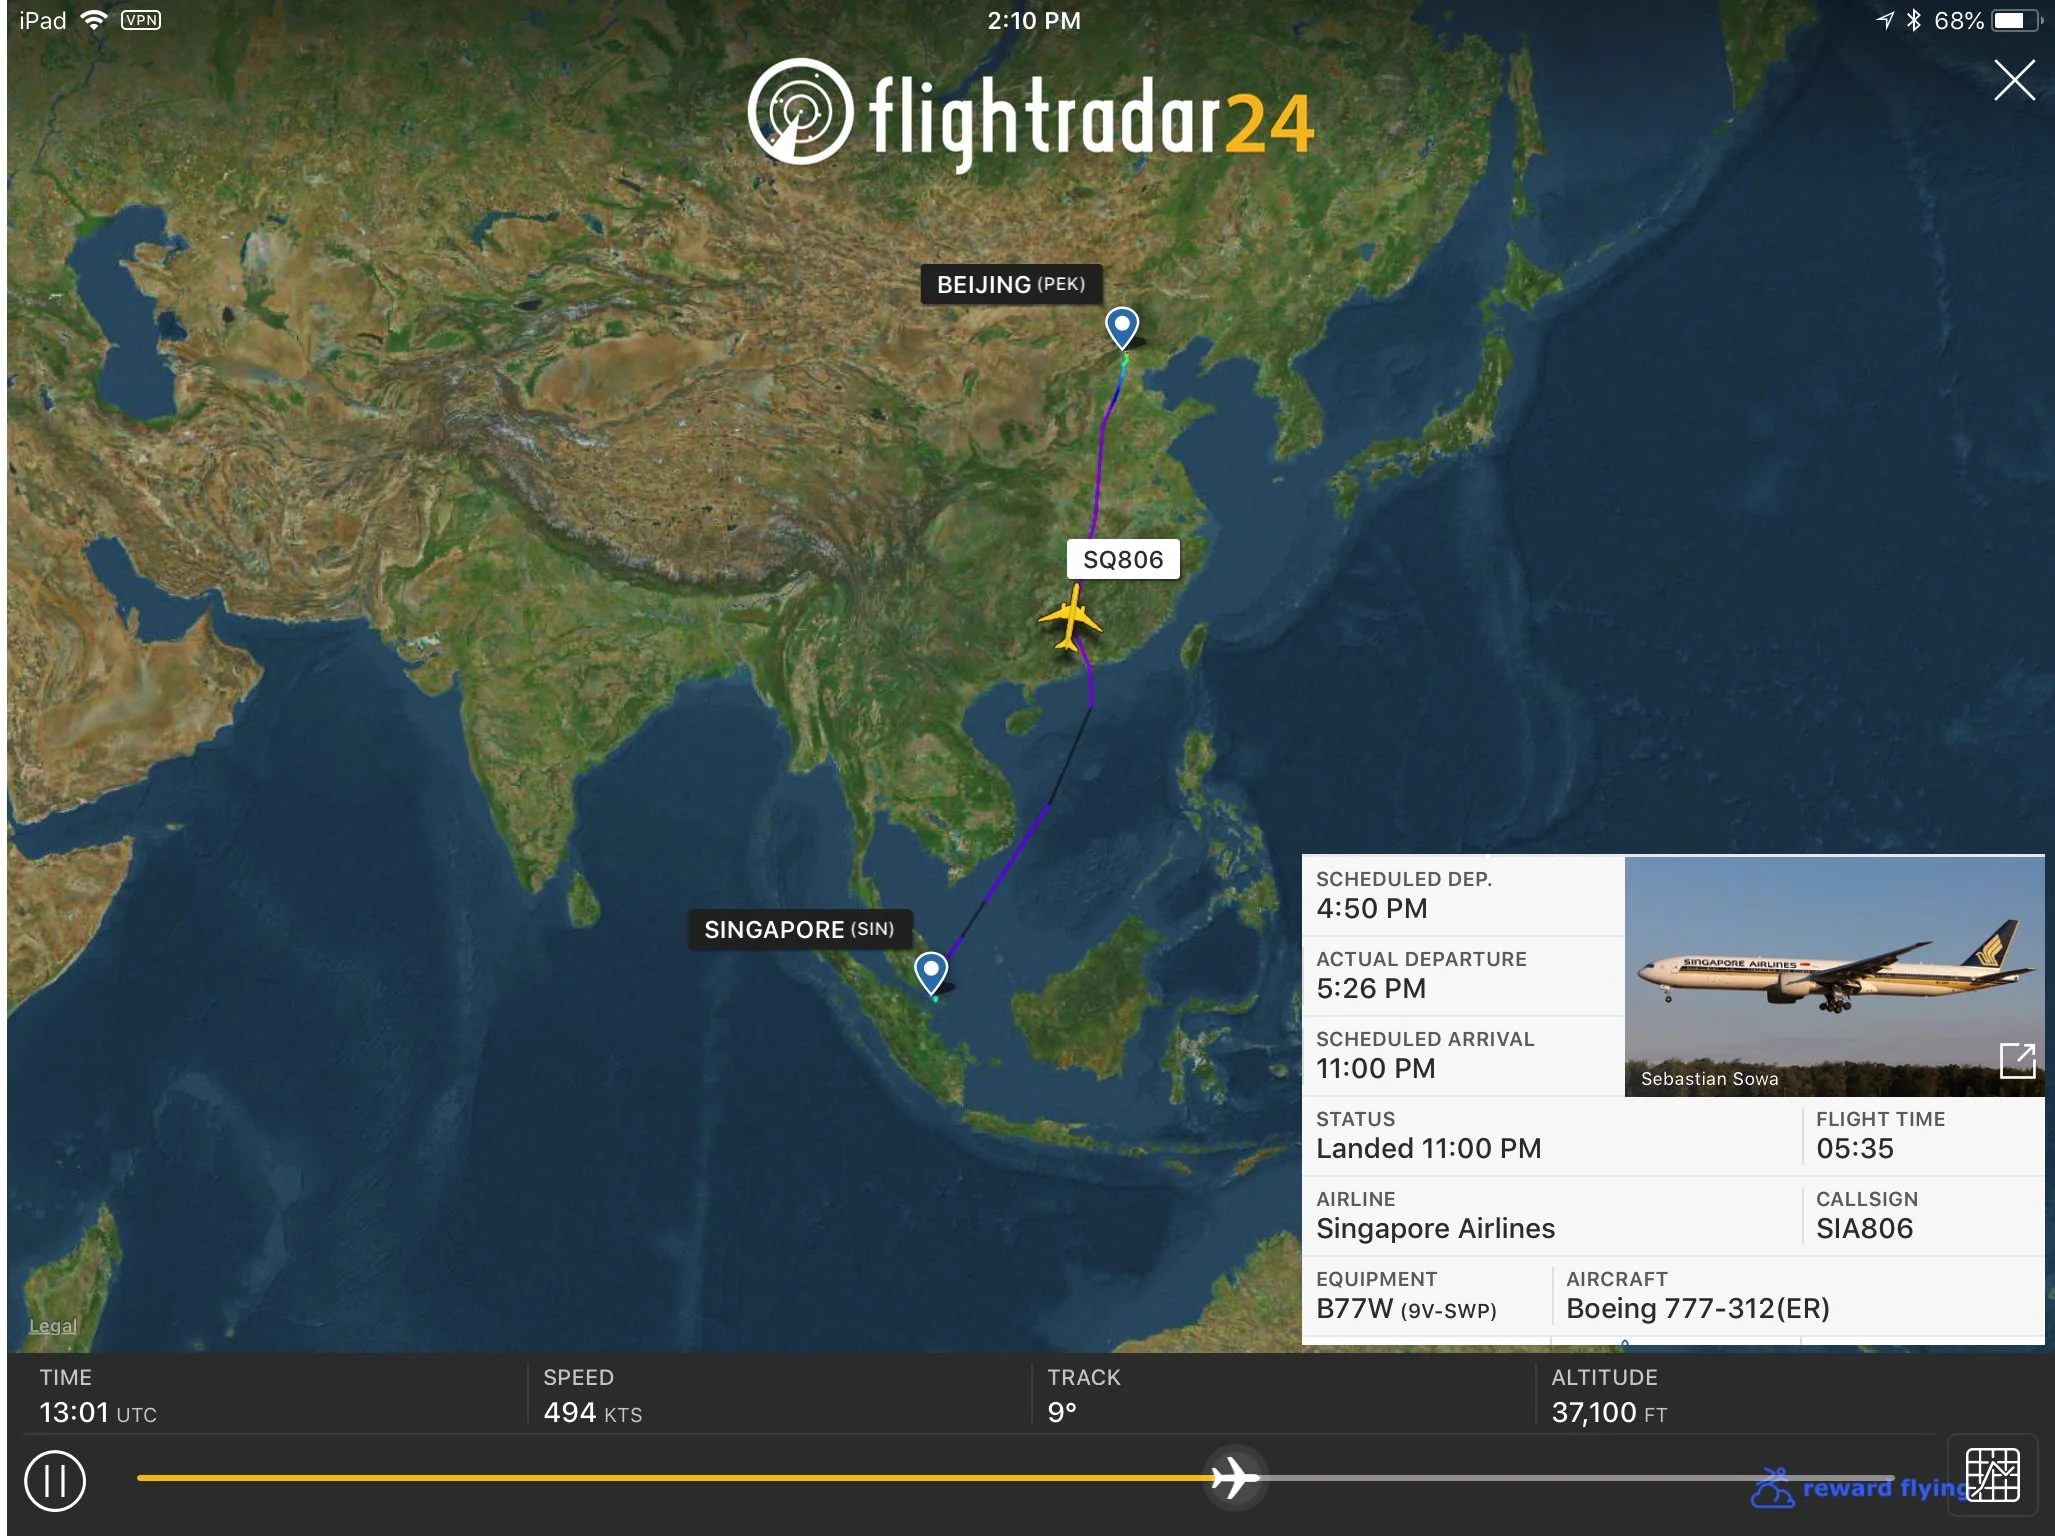Close the flight playback view
The image size is (2055, 1536).
coord(2014,80)
